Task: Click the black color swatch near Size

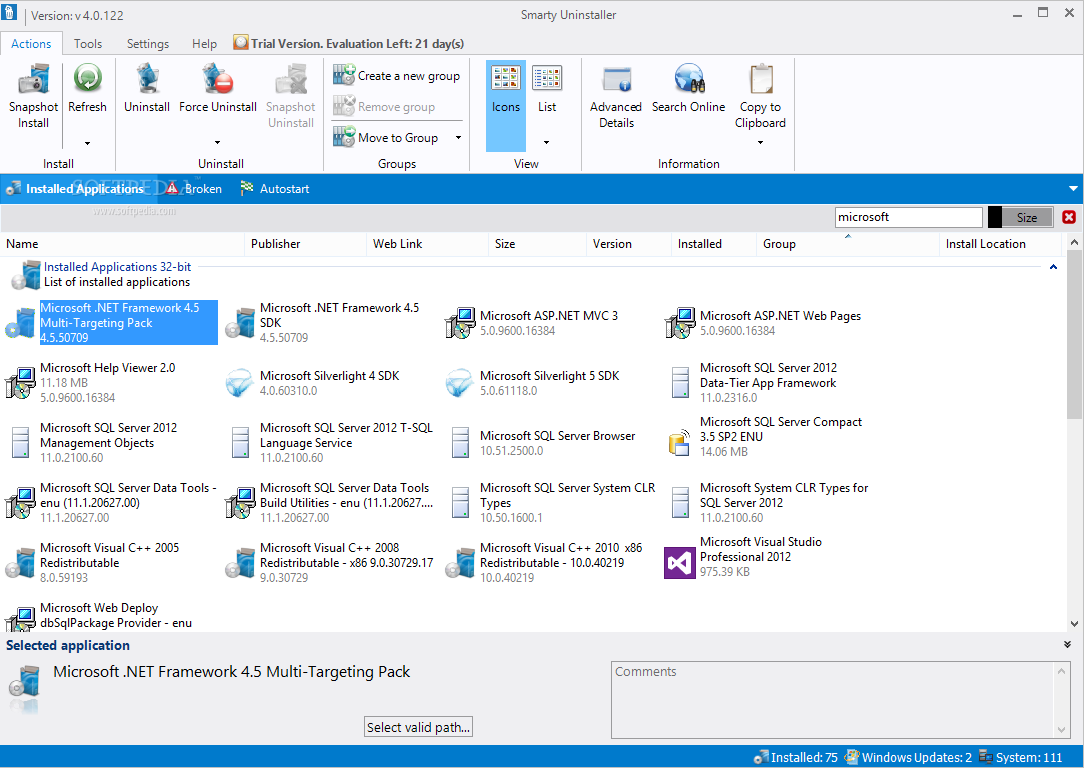Action: tap(995, 217)
